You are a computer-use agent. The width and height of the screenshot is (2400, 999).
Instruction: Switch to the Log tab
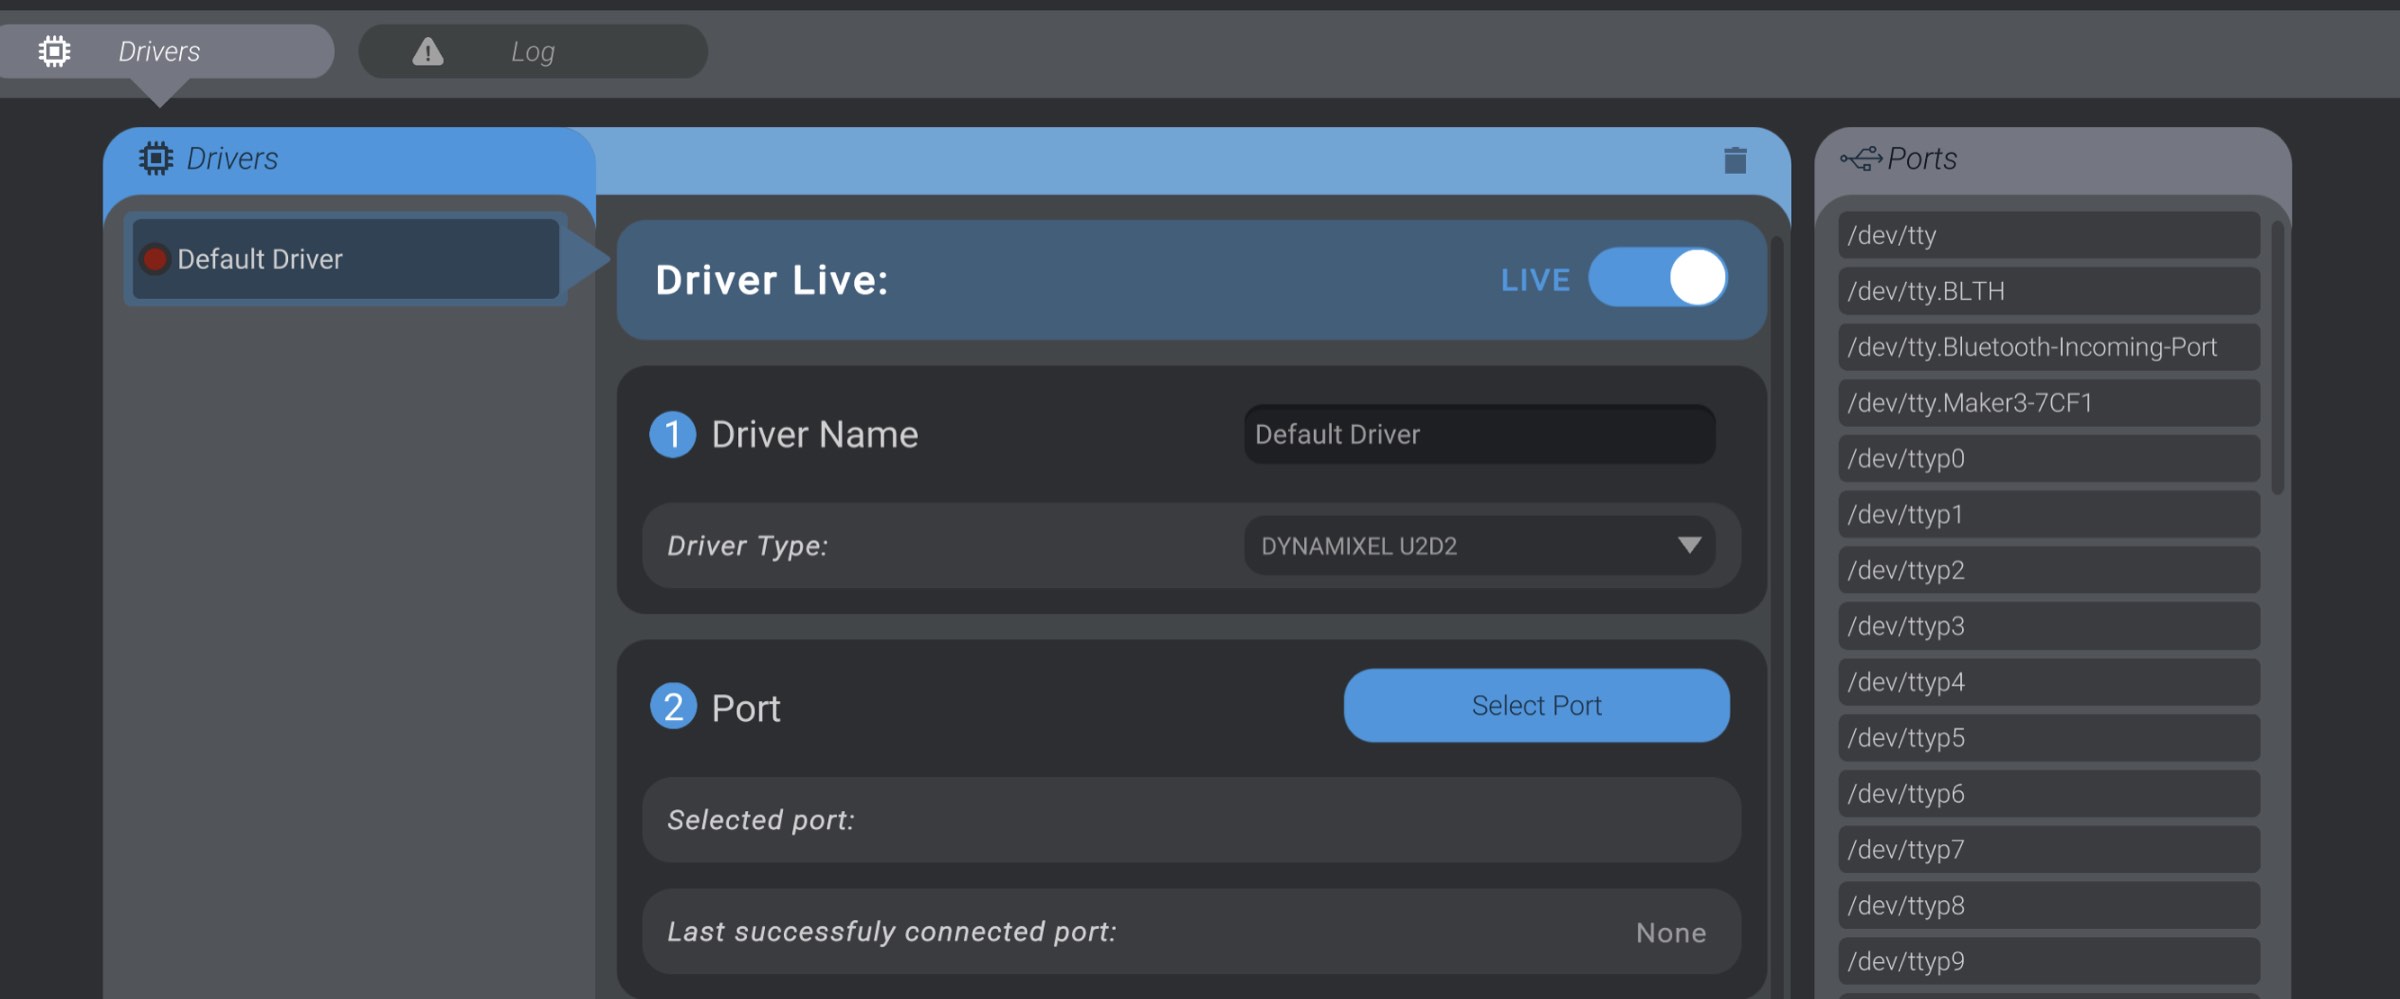click(533, 50)
